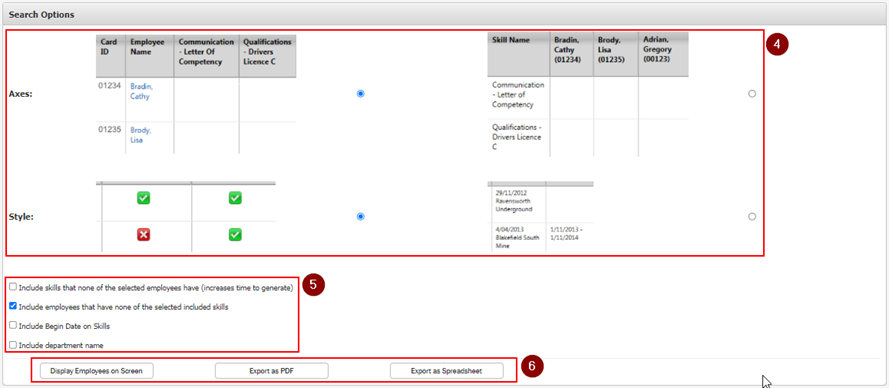Screen dimensions: 889x388
Task: Click Bradin, Cathy (01234) column header
Action: (x=572, y=54)
